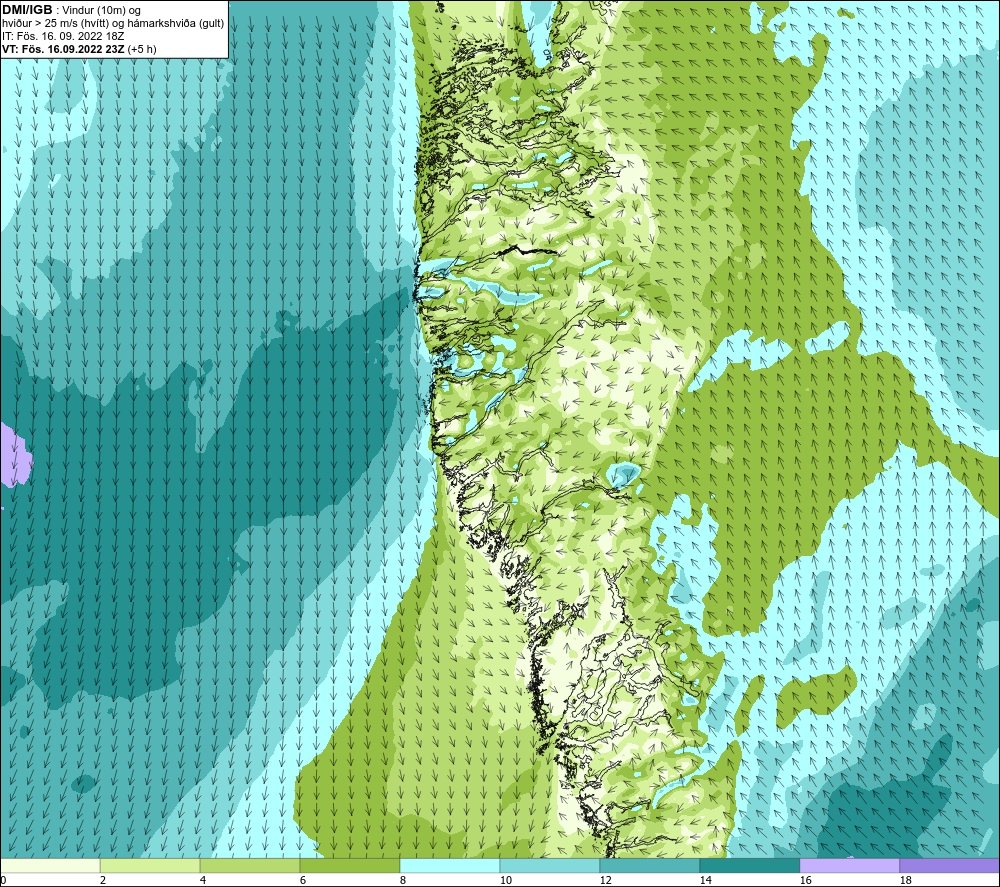Click the olive green 6–8 legend swatch

(x=349, y=865)
